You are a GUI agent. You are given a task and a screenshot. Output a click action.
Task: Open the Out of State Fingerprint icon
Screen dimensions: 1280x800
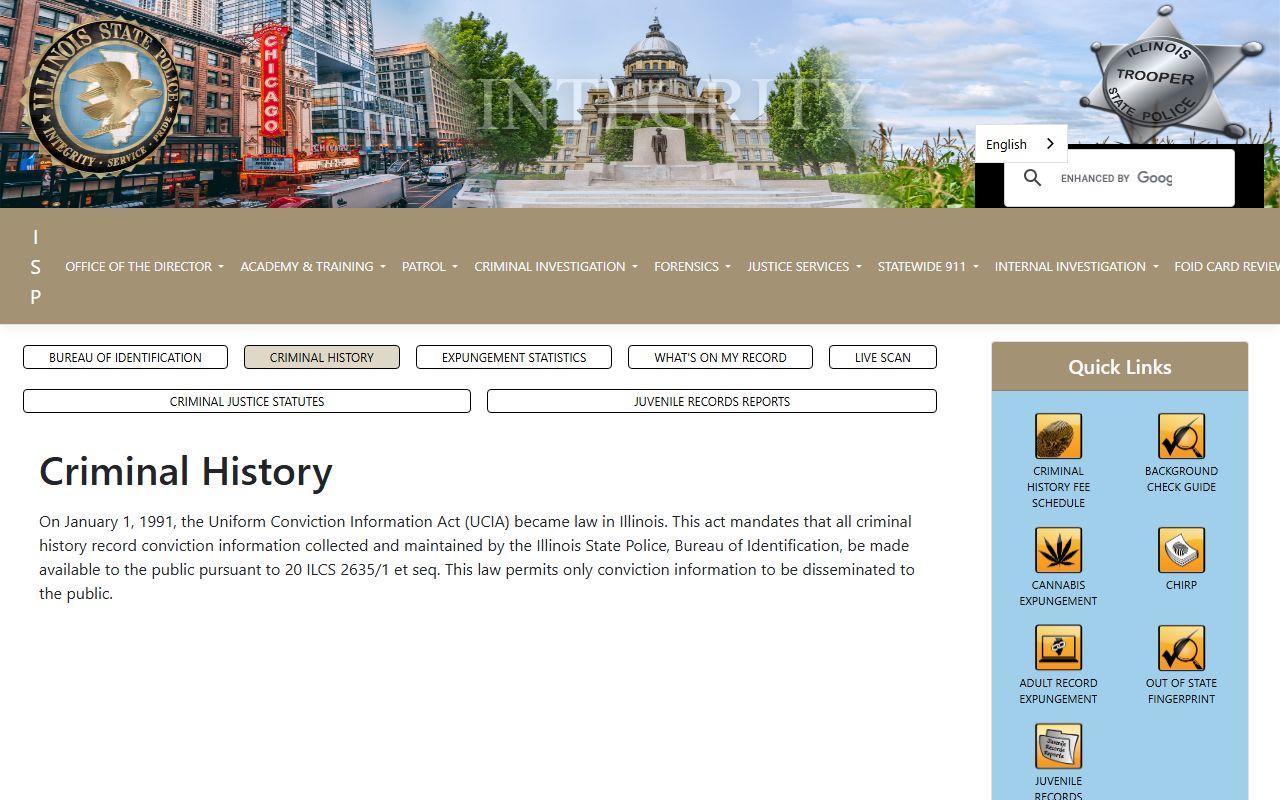(1181, 649)
